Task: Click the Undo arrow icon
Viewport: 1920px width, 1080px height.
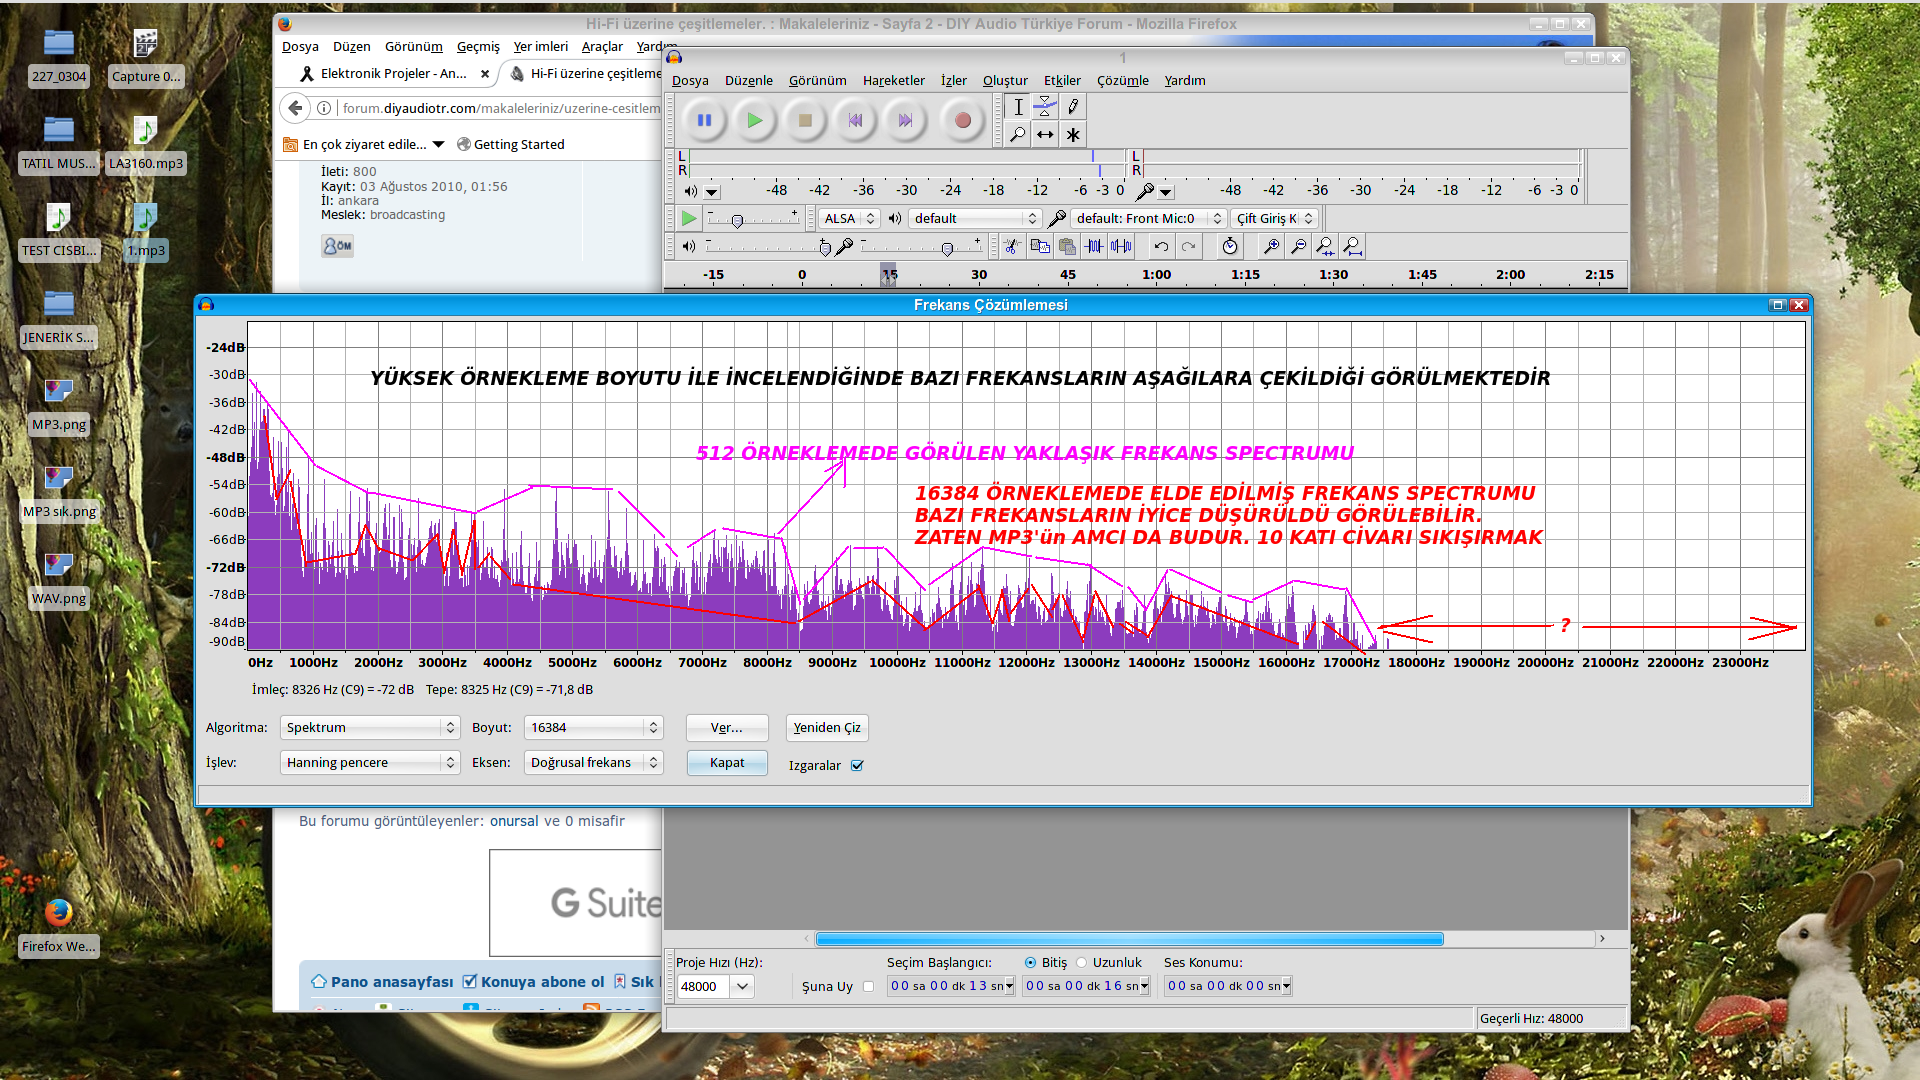Action: pos(1160,246)
